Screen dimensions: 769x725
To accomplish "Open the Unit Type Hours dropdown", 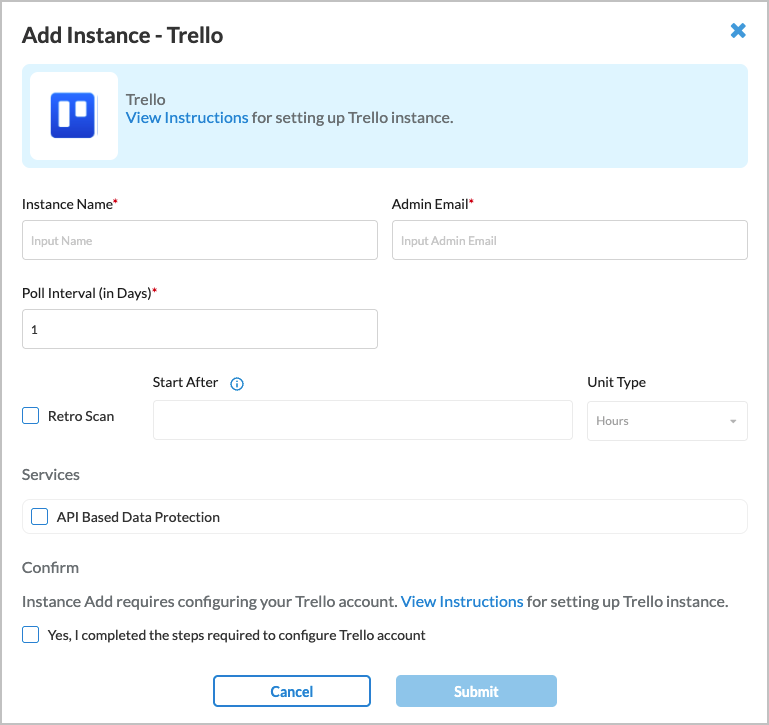I will click(x=667, y=421).
